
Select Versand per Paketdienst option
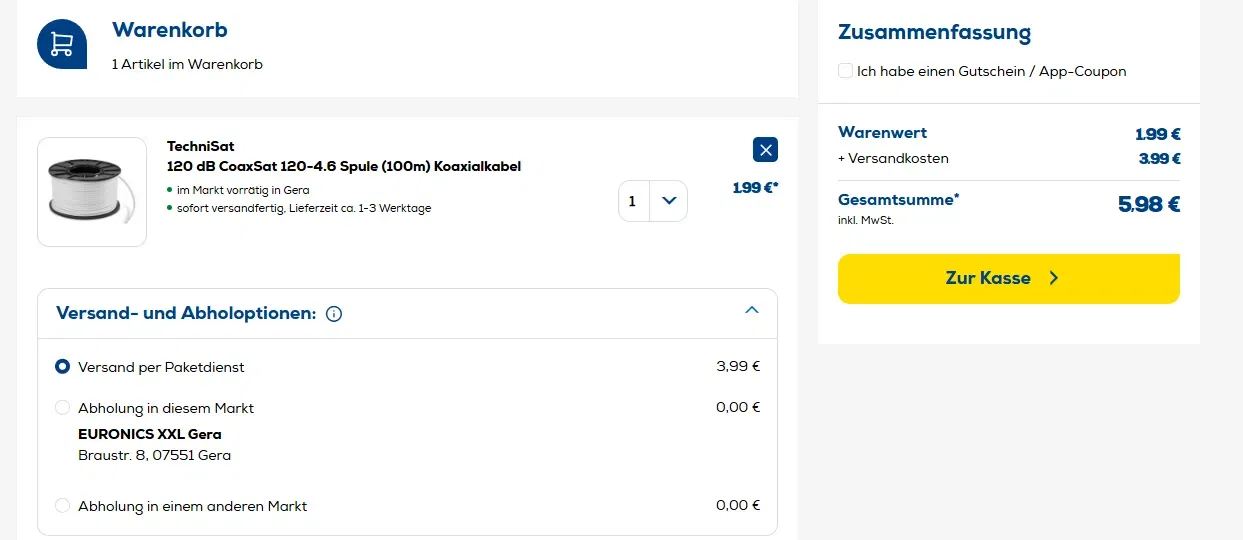(63, 367)
